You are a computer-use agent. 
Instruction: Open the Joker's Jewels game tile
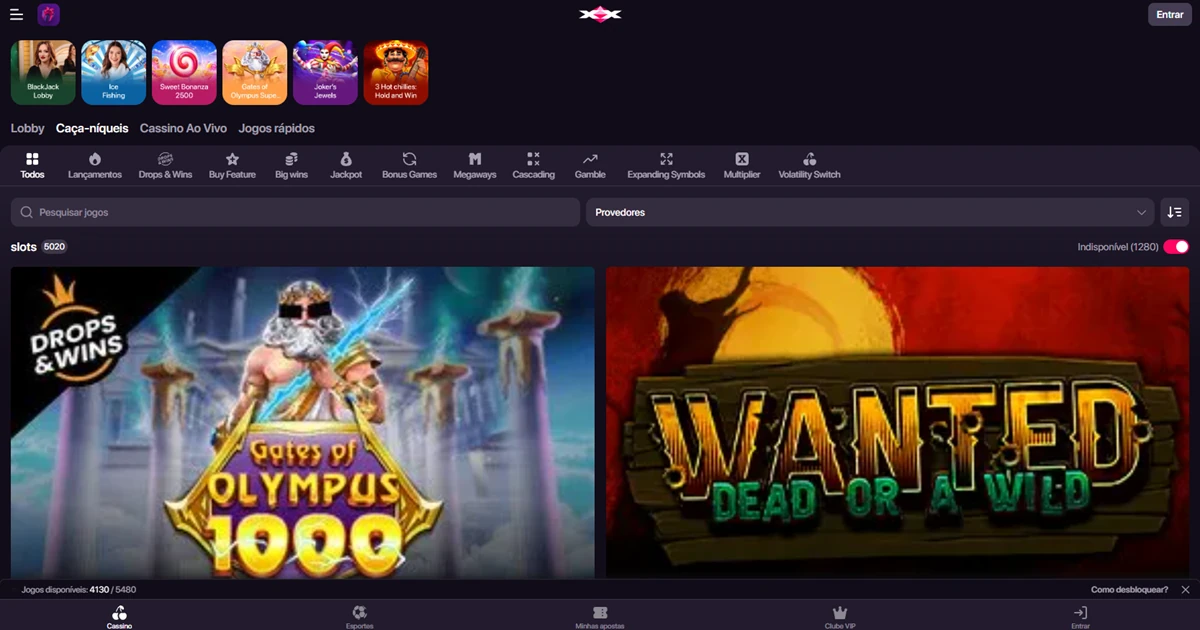325,73
